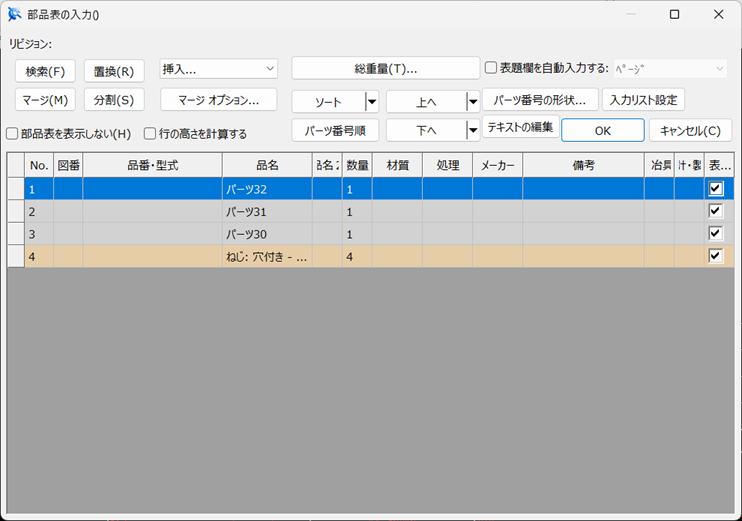The height and width of the screenshot is (521, 742).
Task: Click the マージ(M) button
Action: point(45,100)
